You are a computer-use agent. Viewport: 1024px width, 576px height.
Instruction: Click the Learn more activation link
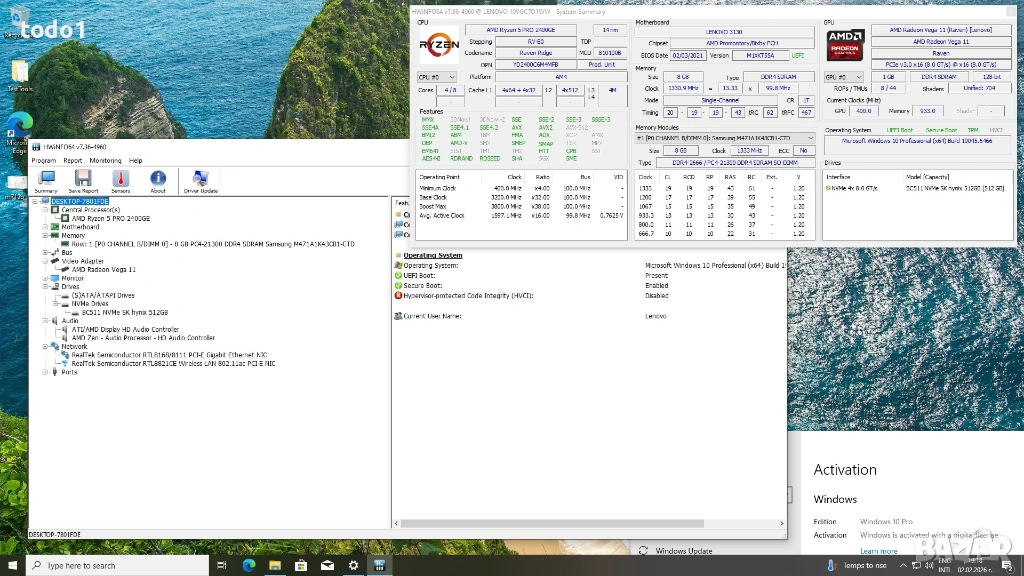878,551
